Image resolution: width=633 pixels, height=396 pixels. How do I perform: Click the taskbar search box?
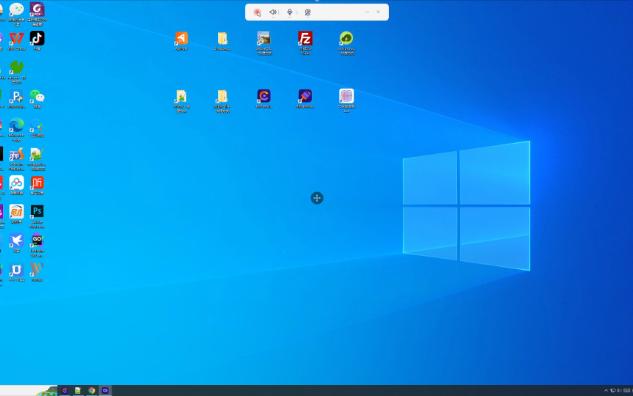[x=28, y=390]
